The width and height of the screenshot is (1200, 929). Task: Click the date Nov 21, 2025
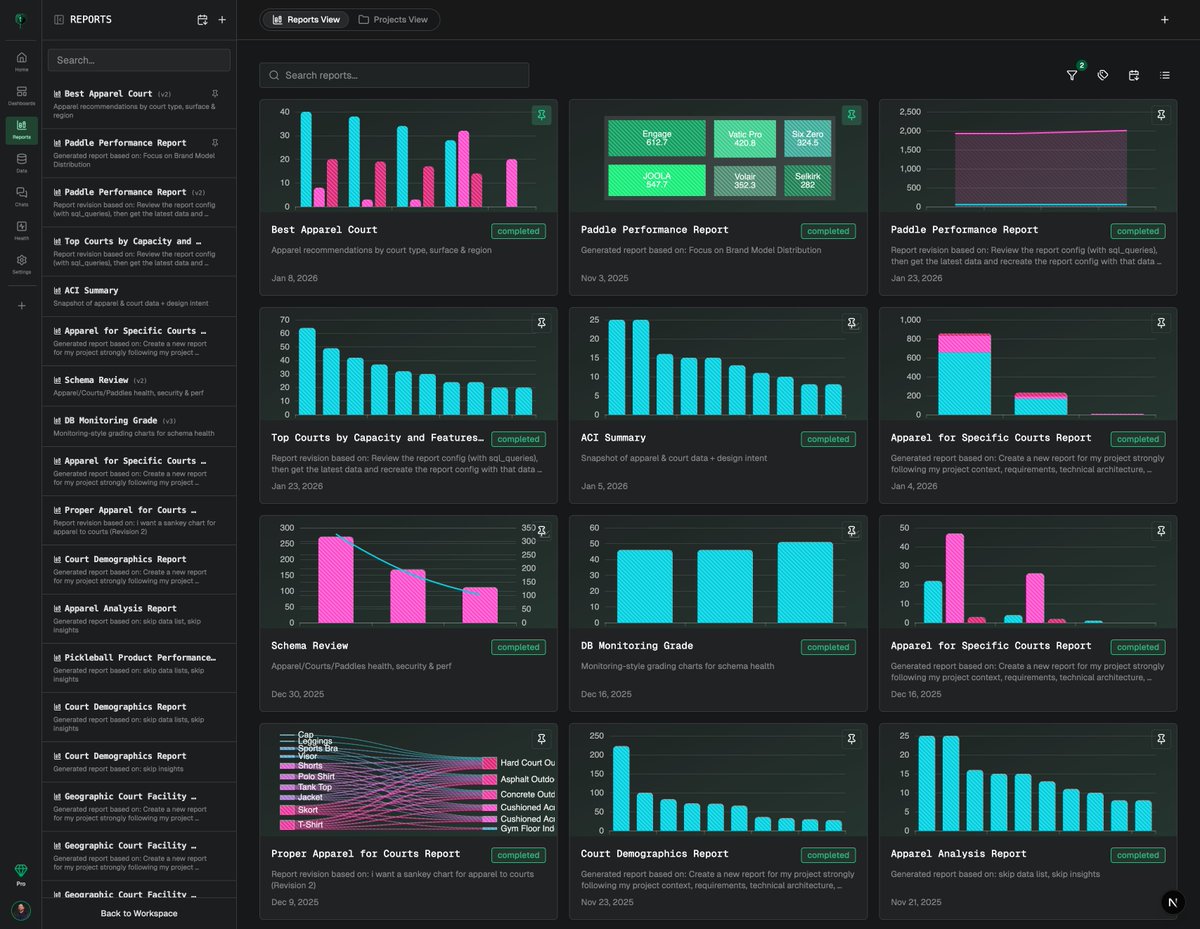[918, 902]
